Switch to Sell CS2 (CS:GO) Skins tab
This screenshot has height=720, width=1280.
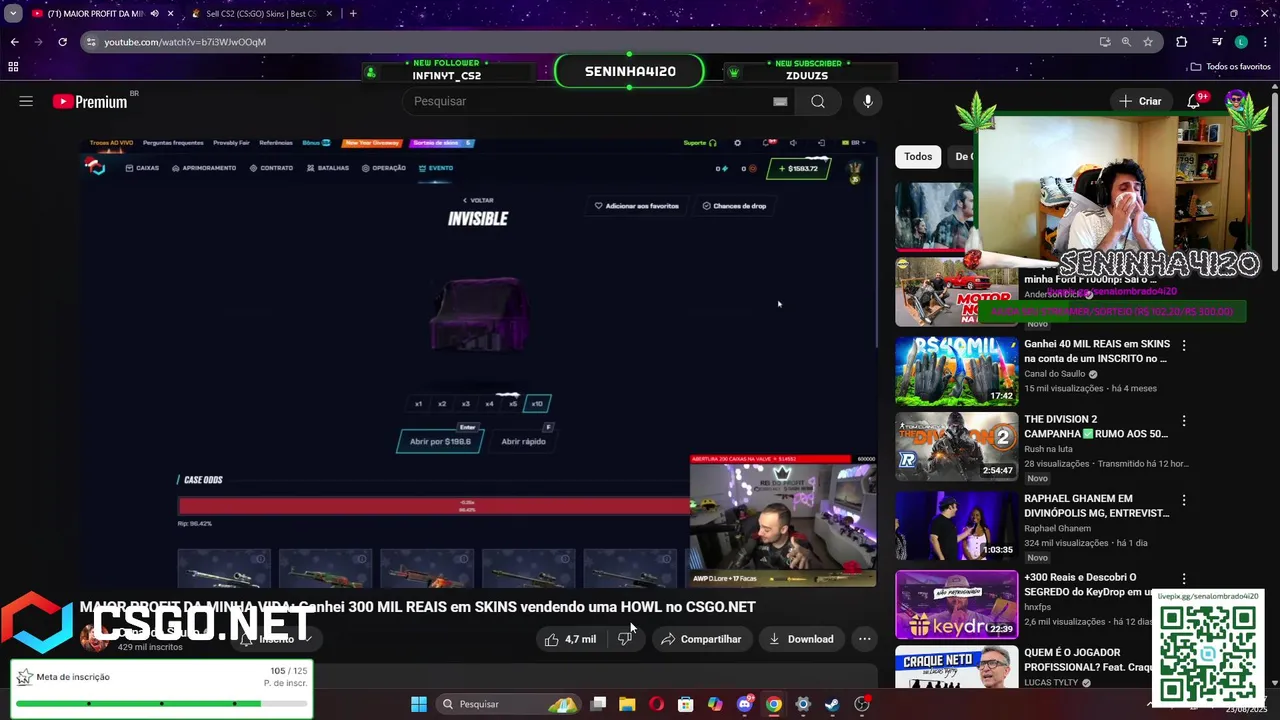point(262,14)
